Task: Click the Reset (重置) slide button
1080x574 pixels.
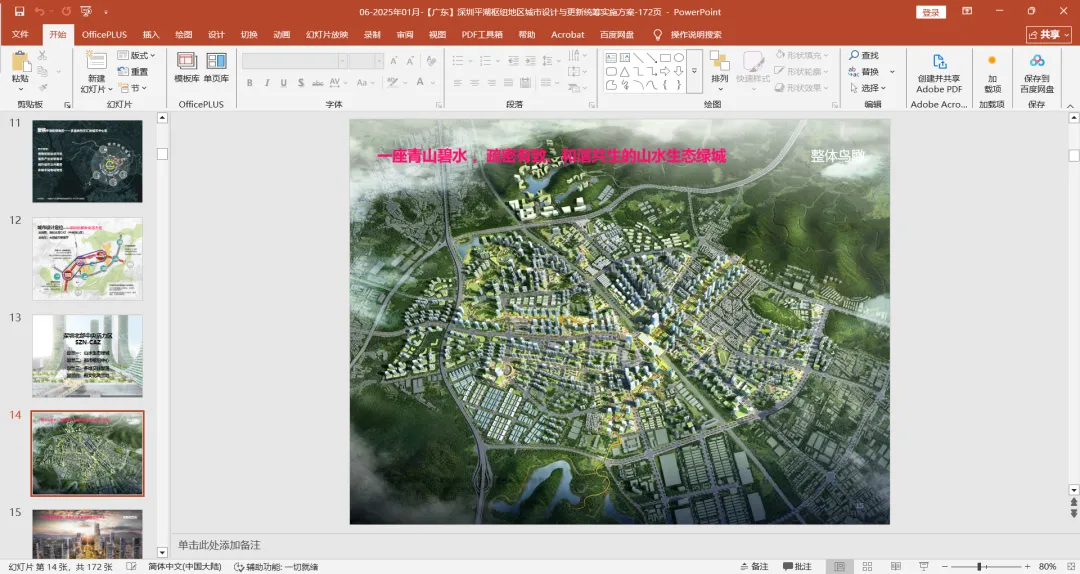Action: click(x=133, y=72)
